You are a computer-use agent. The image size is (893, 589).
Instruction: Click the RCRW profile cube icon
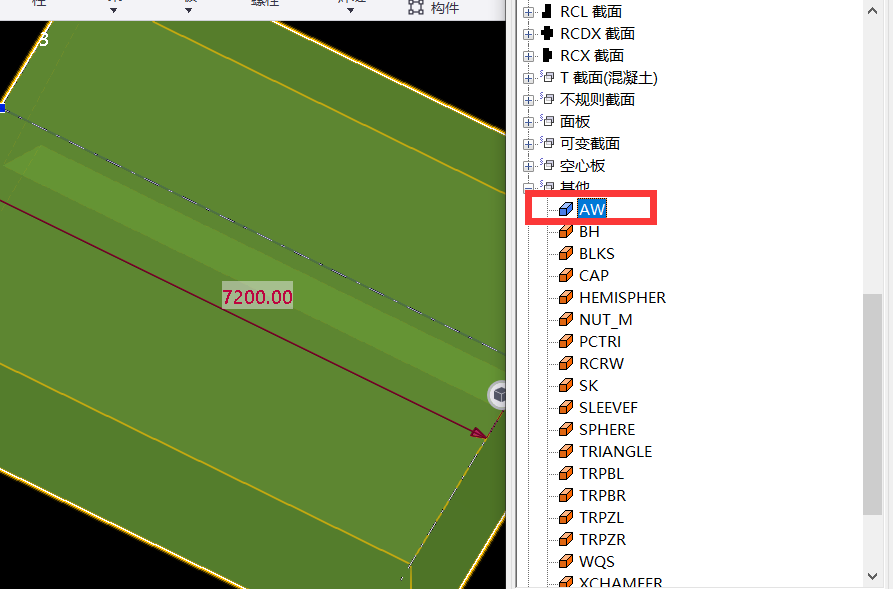tap(566, 363)
